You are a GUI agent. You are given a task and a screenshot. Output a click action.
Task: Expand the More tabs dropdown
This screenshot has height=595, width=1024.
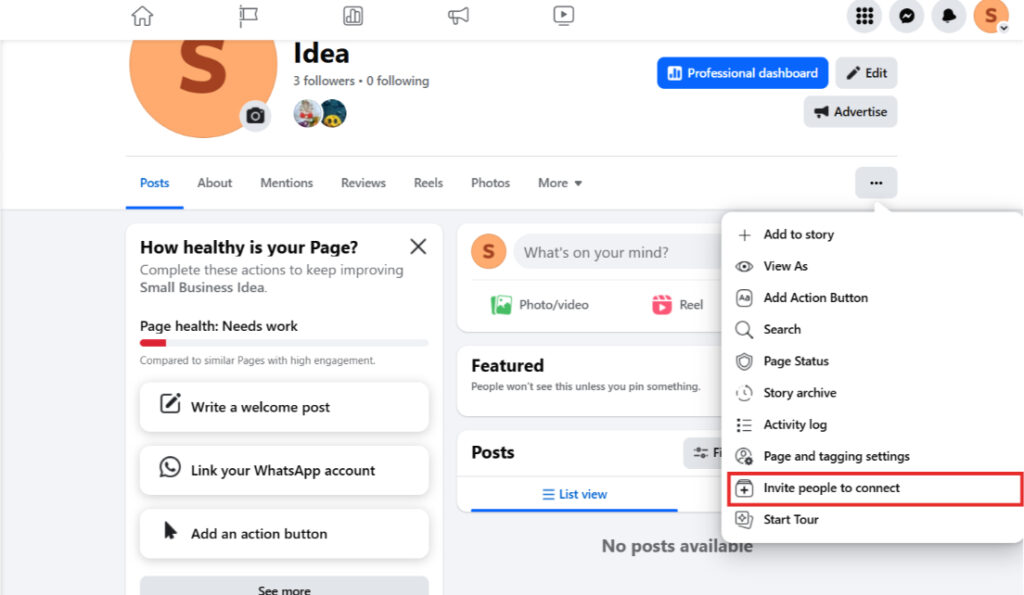(560, 183)
